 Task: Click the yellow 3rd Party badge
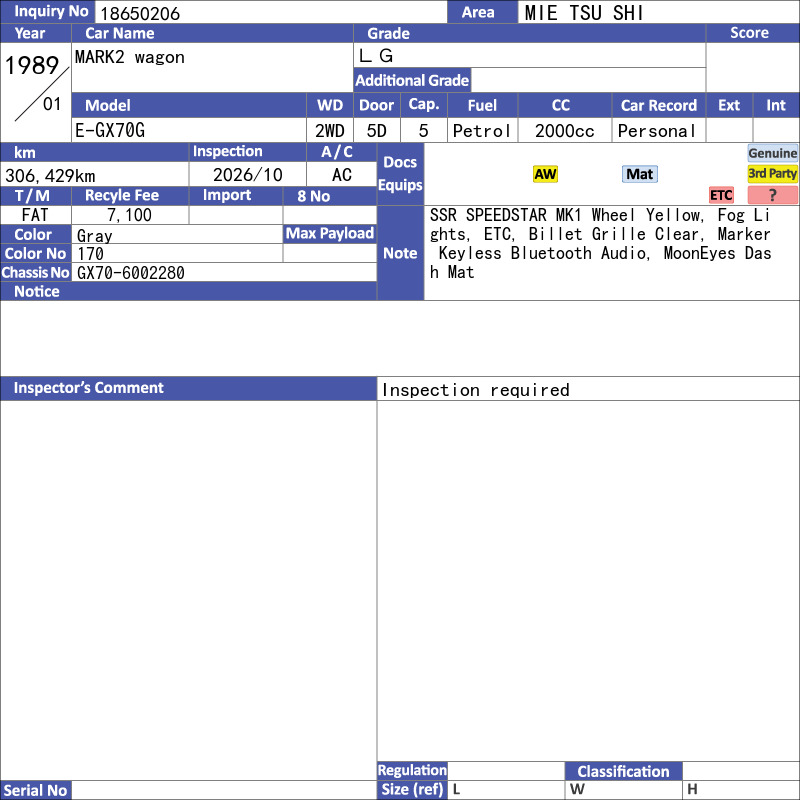(772, 173)
